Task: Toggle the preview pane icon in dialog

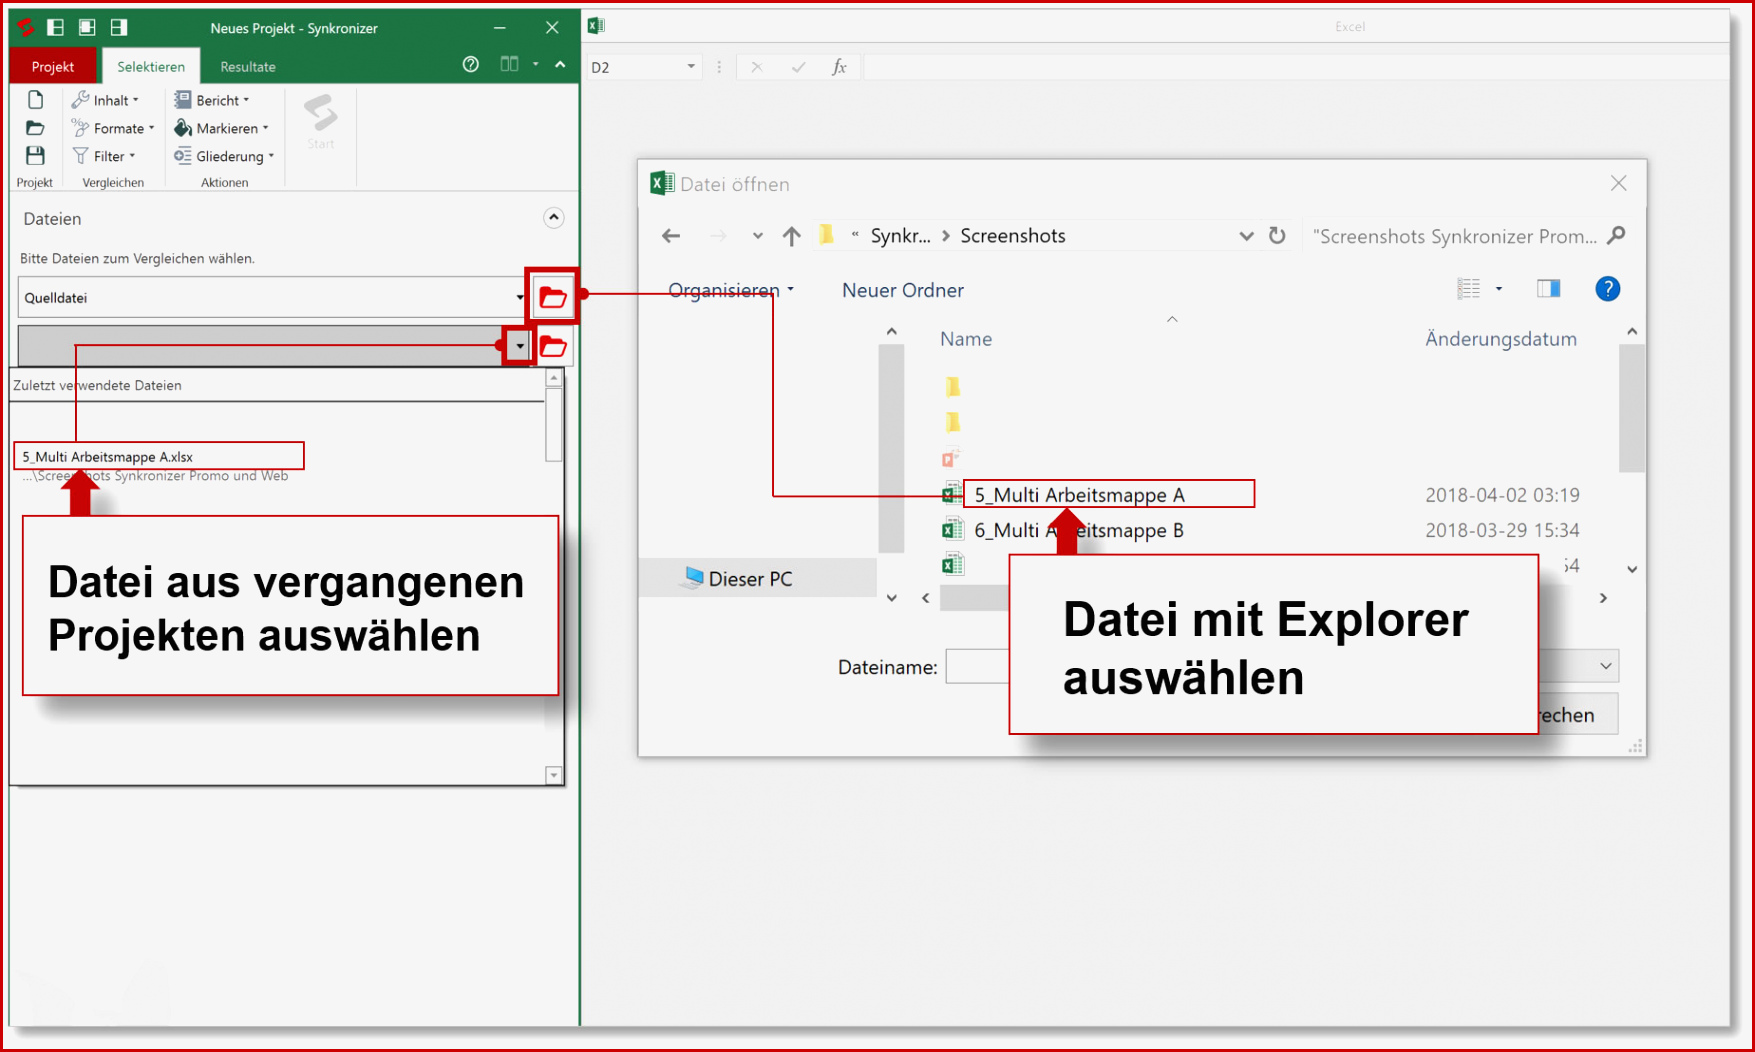Action: coord(1548,289)
